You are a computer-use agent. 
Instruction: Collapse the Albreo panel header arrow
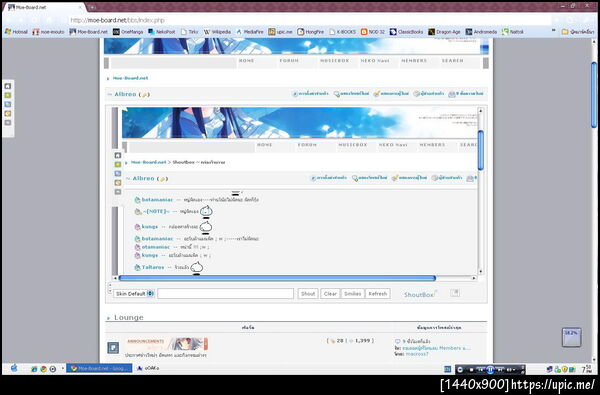pos(109,94)
